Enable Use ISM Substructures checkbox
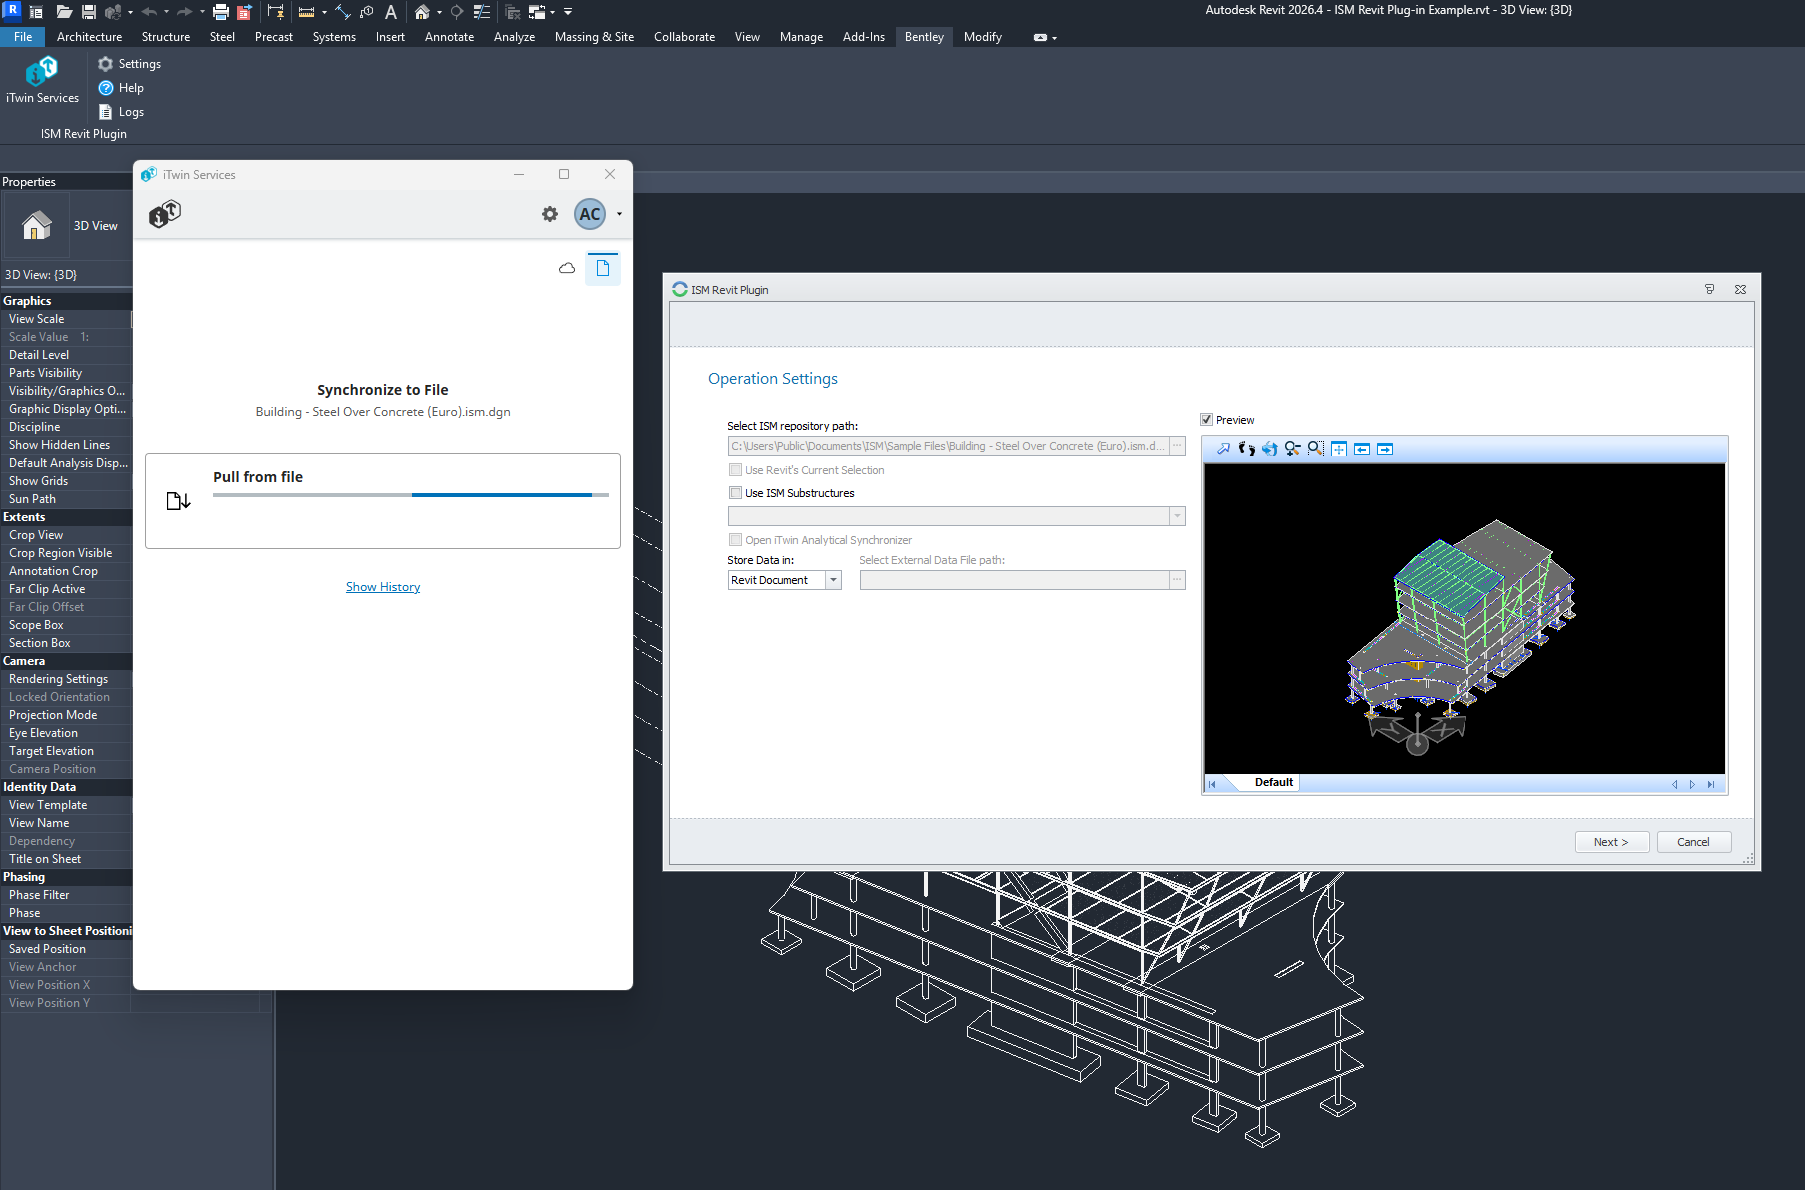Image resolution: width=1805 pixels, height=1190 pixels. click(x=736, y=493)
